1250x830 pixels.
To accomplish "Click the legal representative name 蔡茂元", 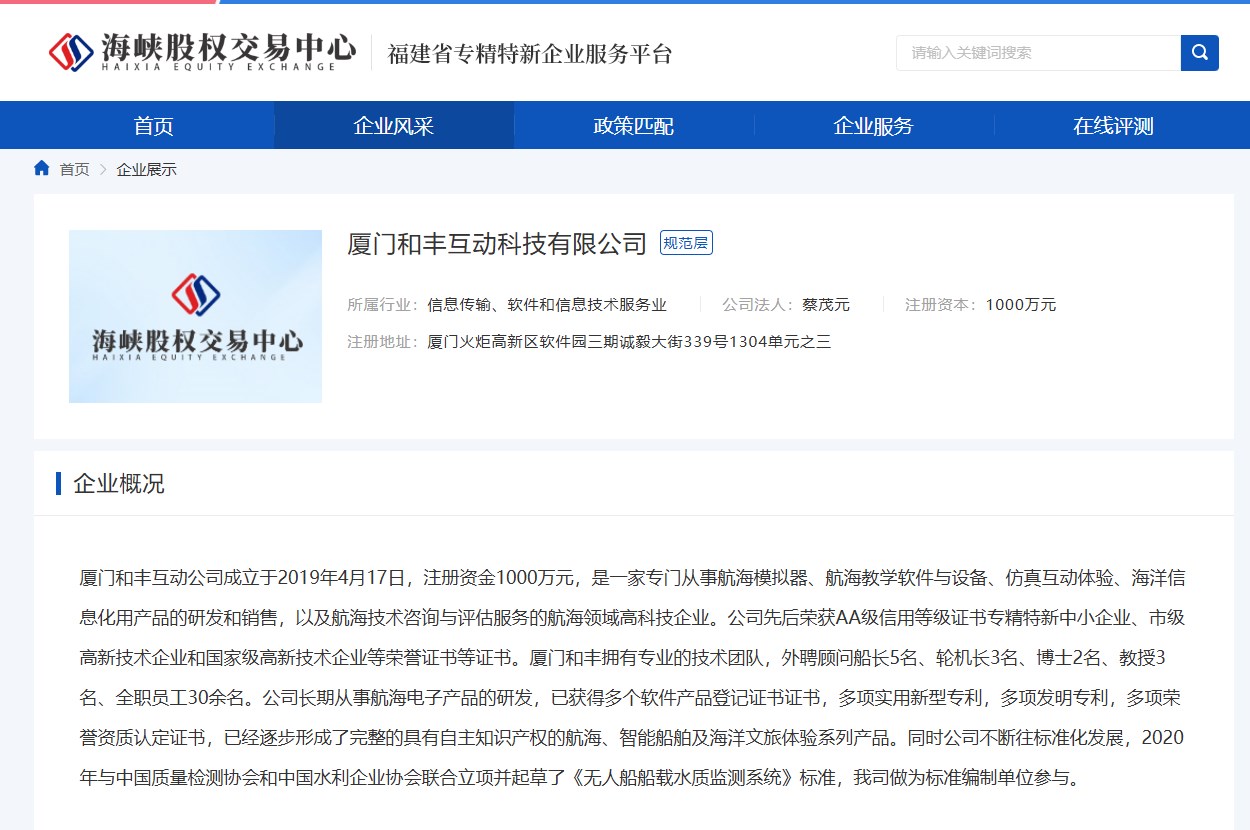I will coord(825,305).
